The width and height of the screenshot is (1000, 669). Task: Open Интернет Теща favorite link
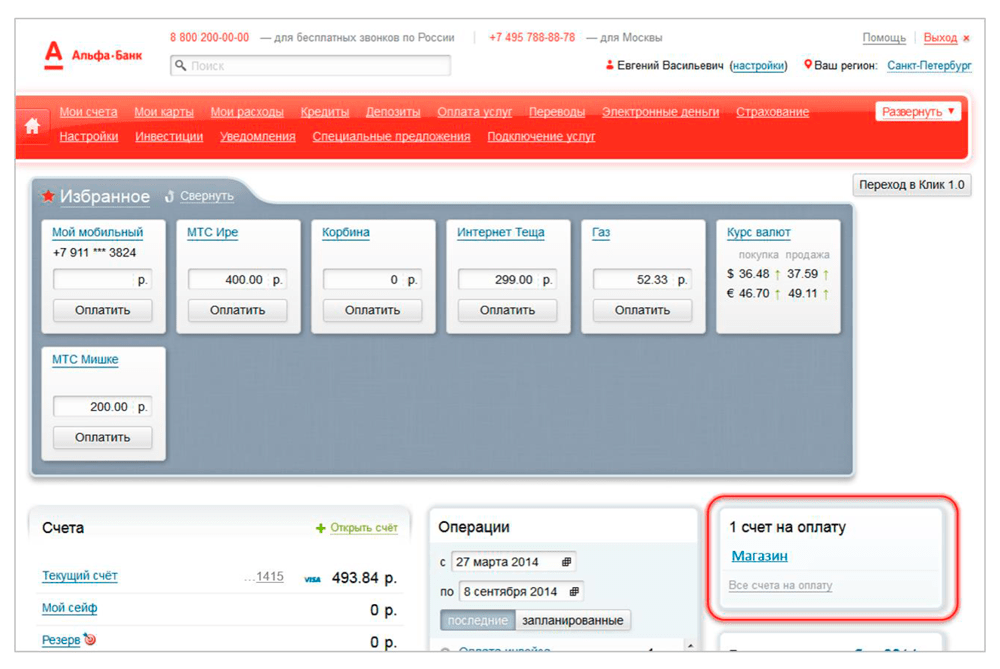point(501,232)
